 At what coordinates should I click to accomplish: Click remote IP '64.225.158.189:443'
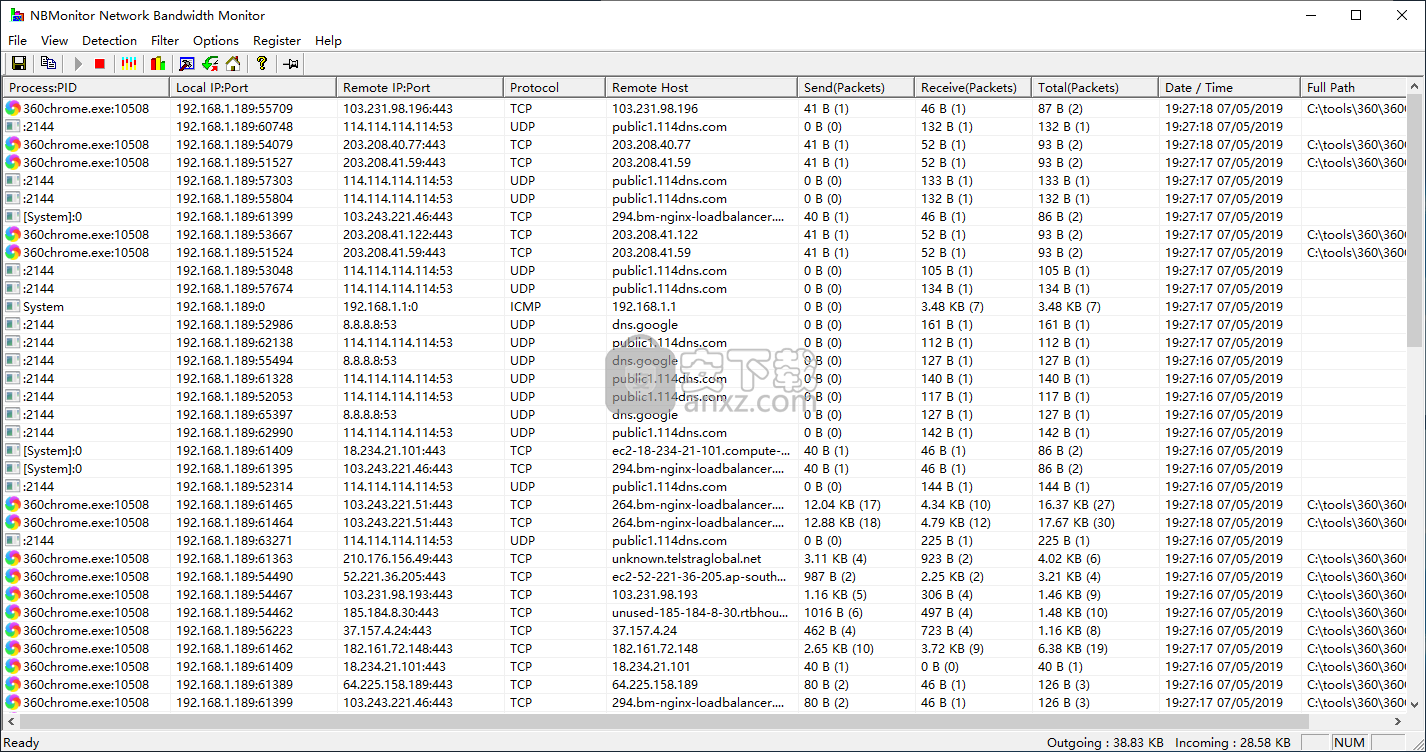point(397,685)
